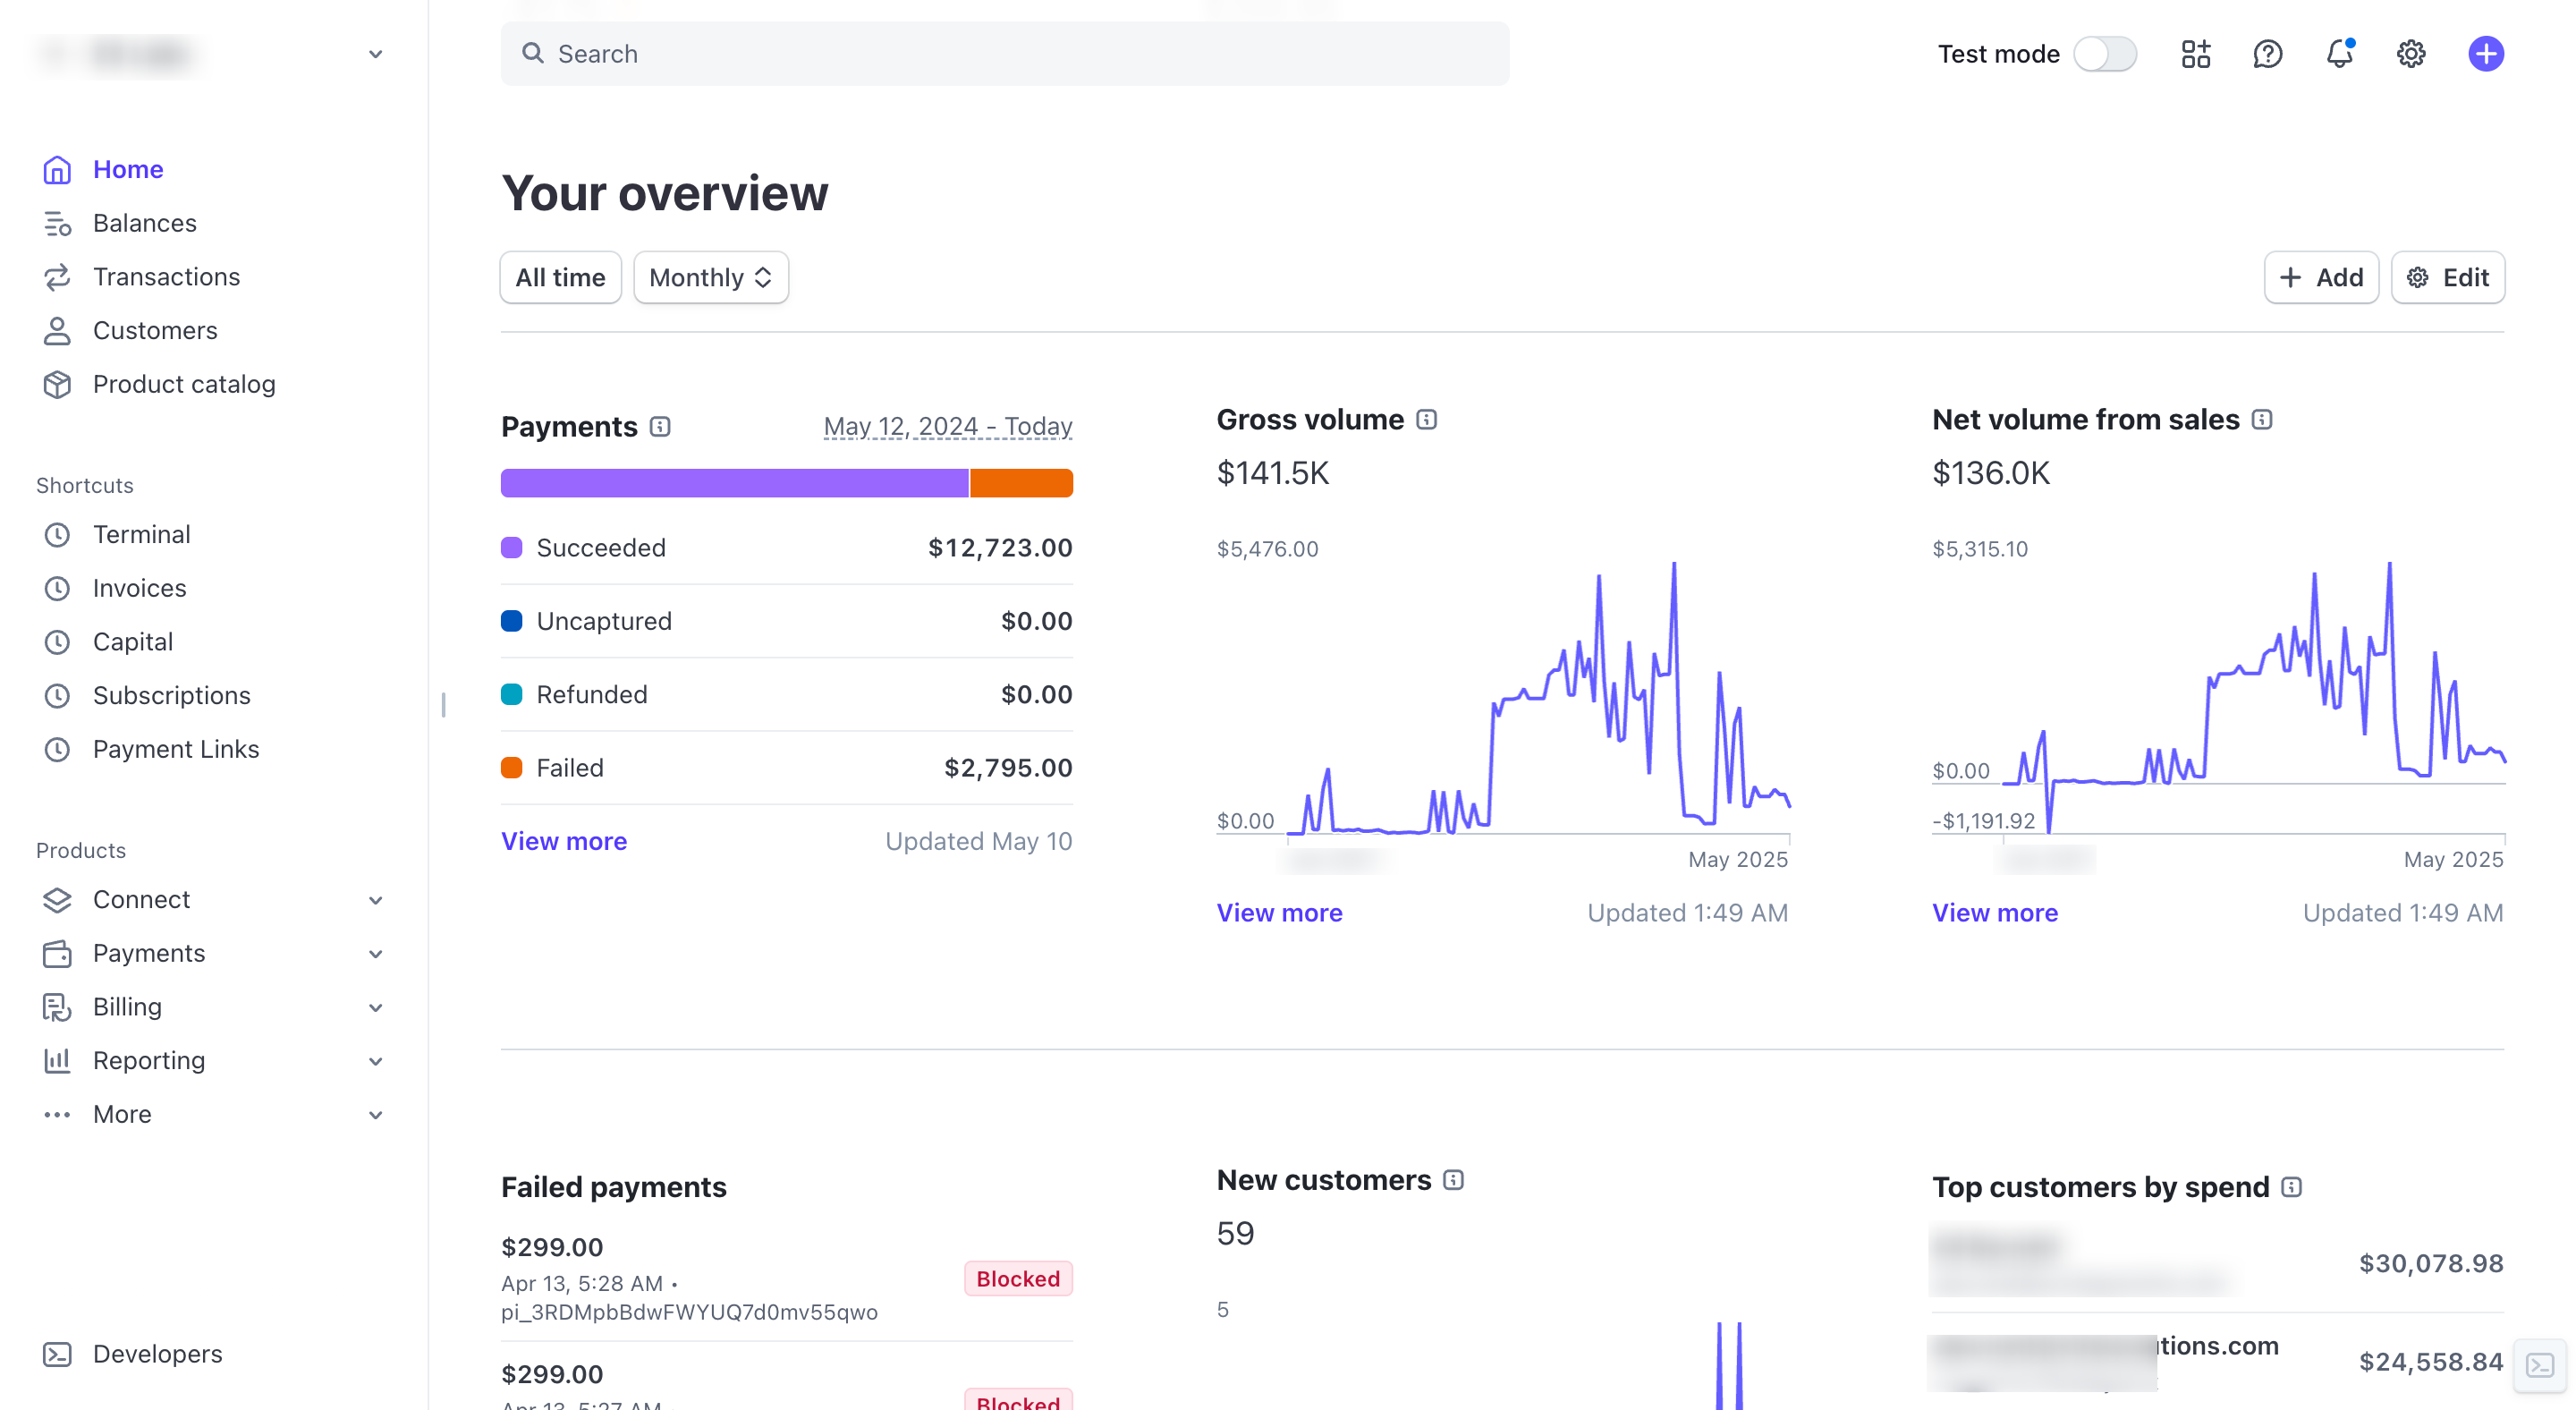Viewport: 2576px width, 1410px height.
Task: Open the Subscriptions shortcut
Action: (171, 695)
